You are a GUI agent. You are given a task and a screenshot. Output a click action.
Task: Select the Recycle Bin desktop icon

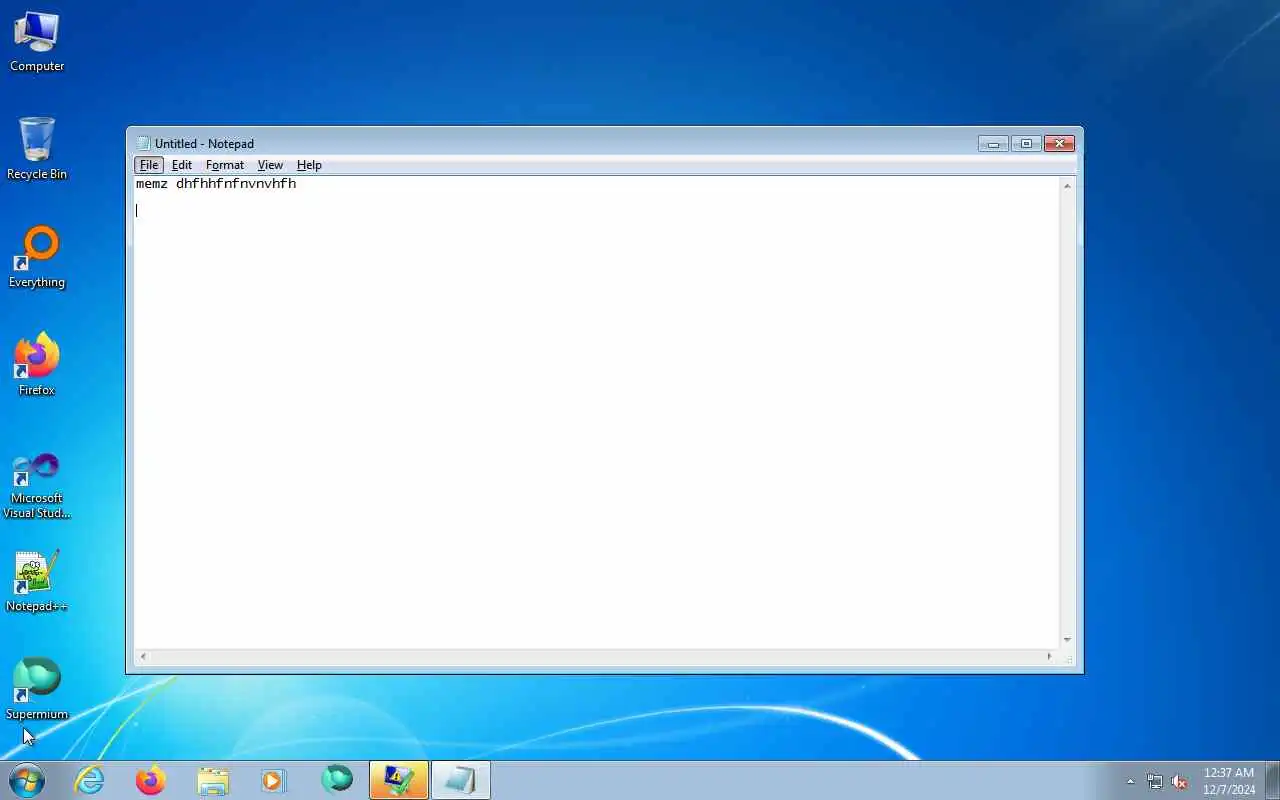pyautogui.click(x=37, y=149)
